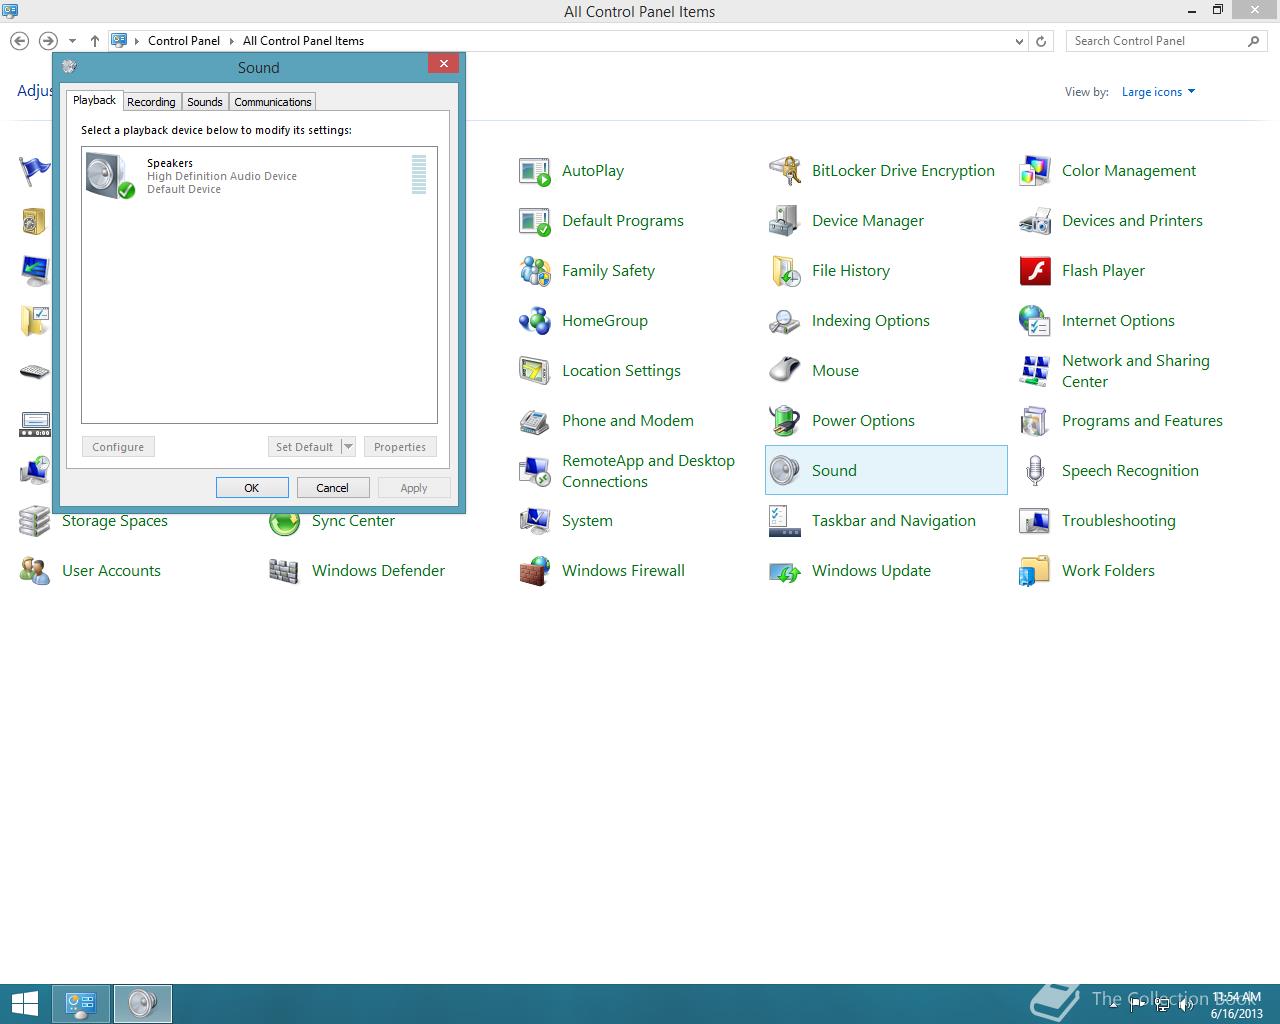Image resolution: width=1280 pixels, height=1024 pixels.
Task: Go back with the Back arrow
Action: [19, 41]
